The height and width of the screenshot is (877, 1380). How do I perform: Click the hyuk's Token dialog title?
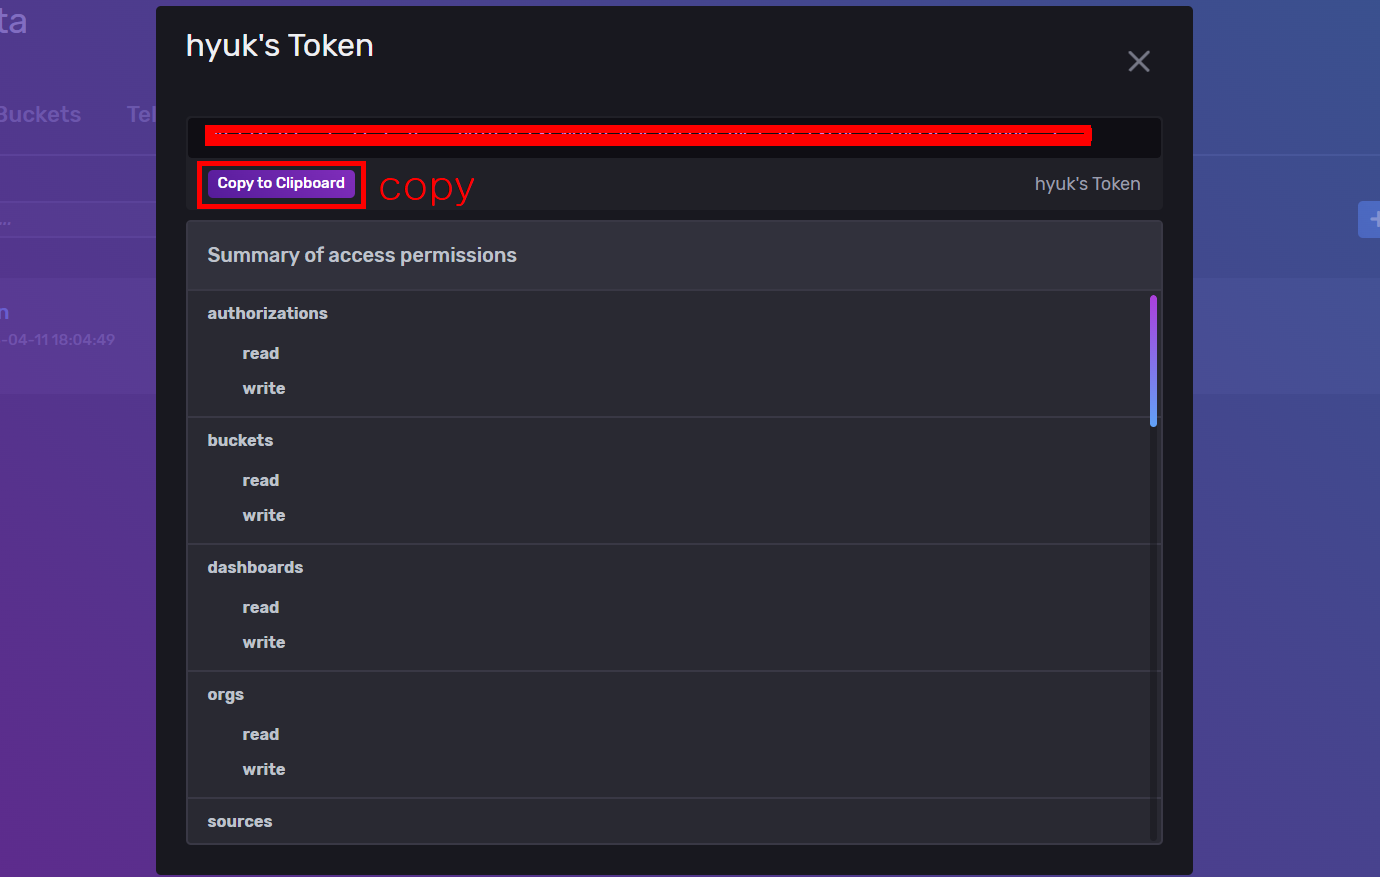click(x=280, y=46)
